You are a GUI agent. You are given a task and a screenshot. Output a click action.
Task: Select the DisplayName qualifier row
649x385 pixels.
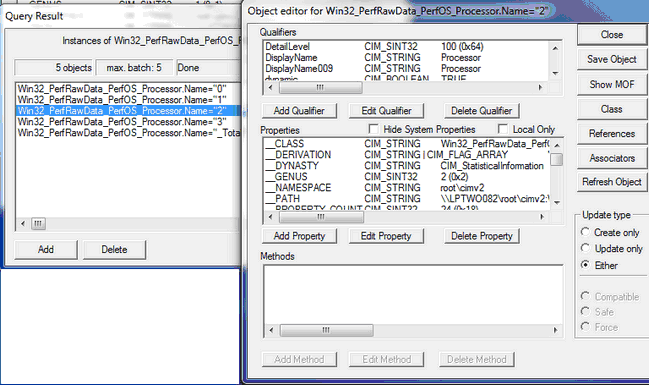coord(407,58)
